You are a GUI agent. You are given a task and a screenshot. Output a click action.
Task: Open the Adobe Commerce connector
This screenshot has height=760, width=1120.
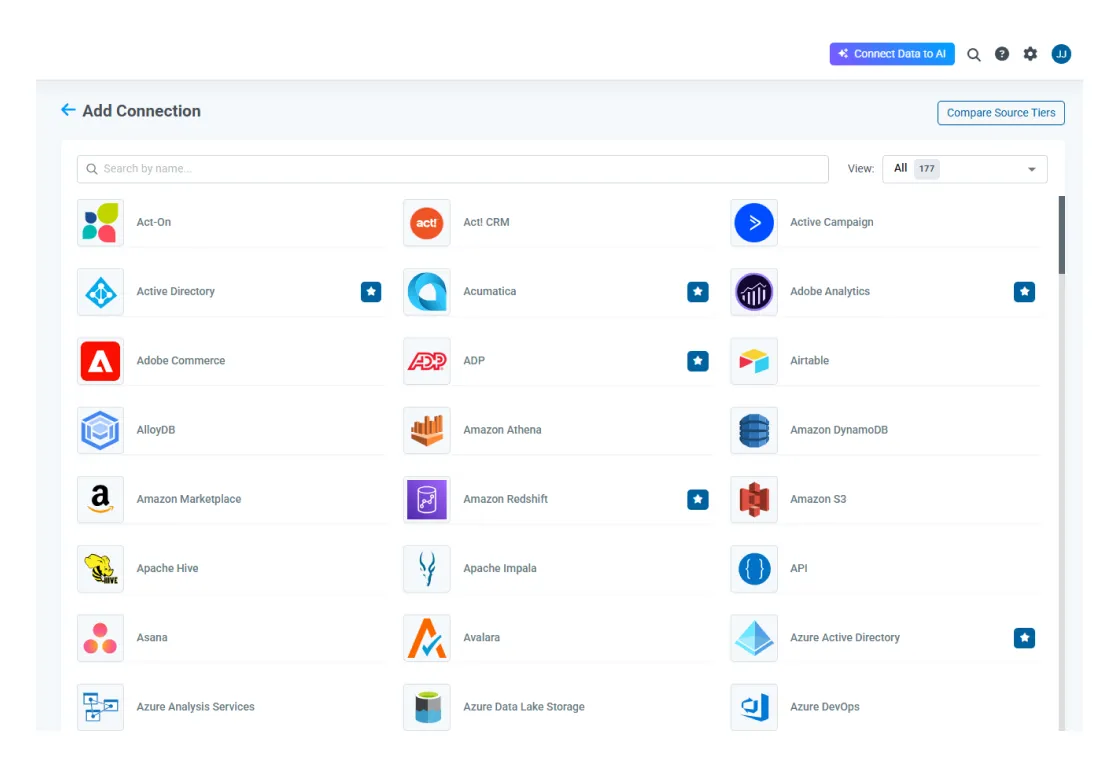[180, 360]
